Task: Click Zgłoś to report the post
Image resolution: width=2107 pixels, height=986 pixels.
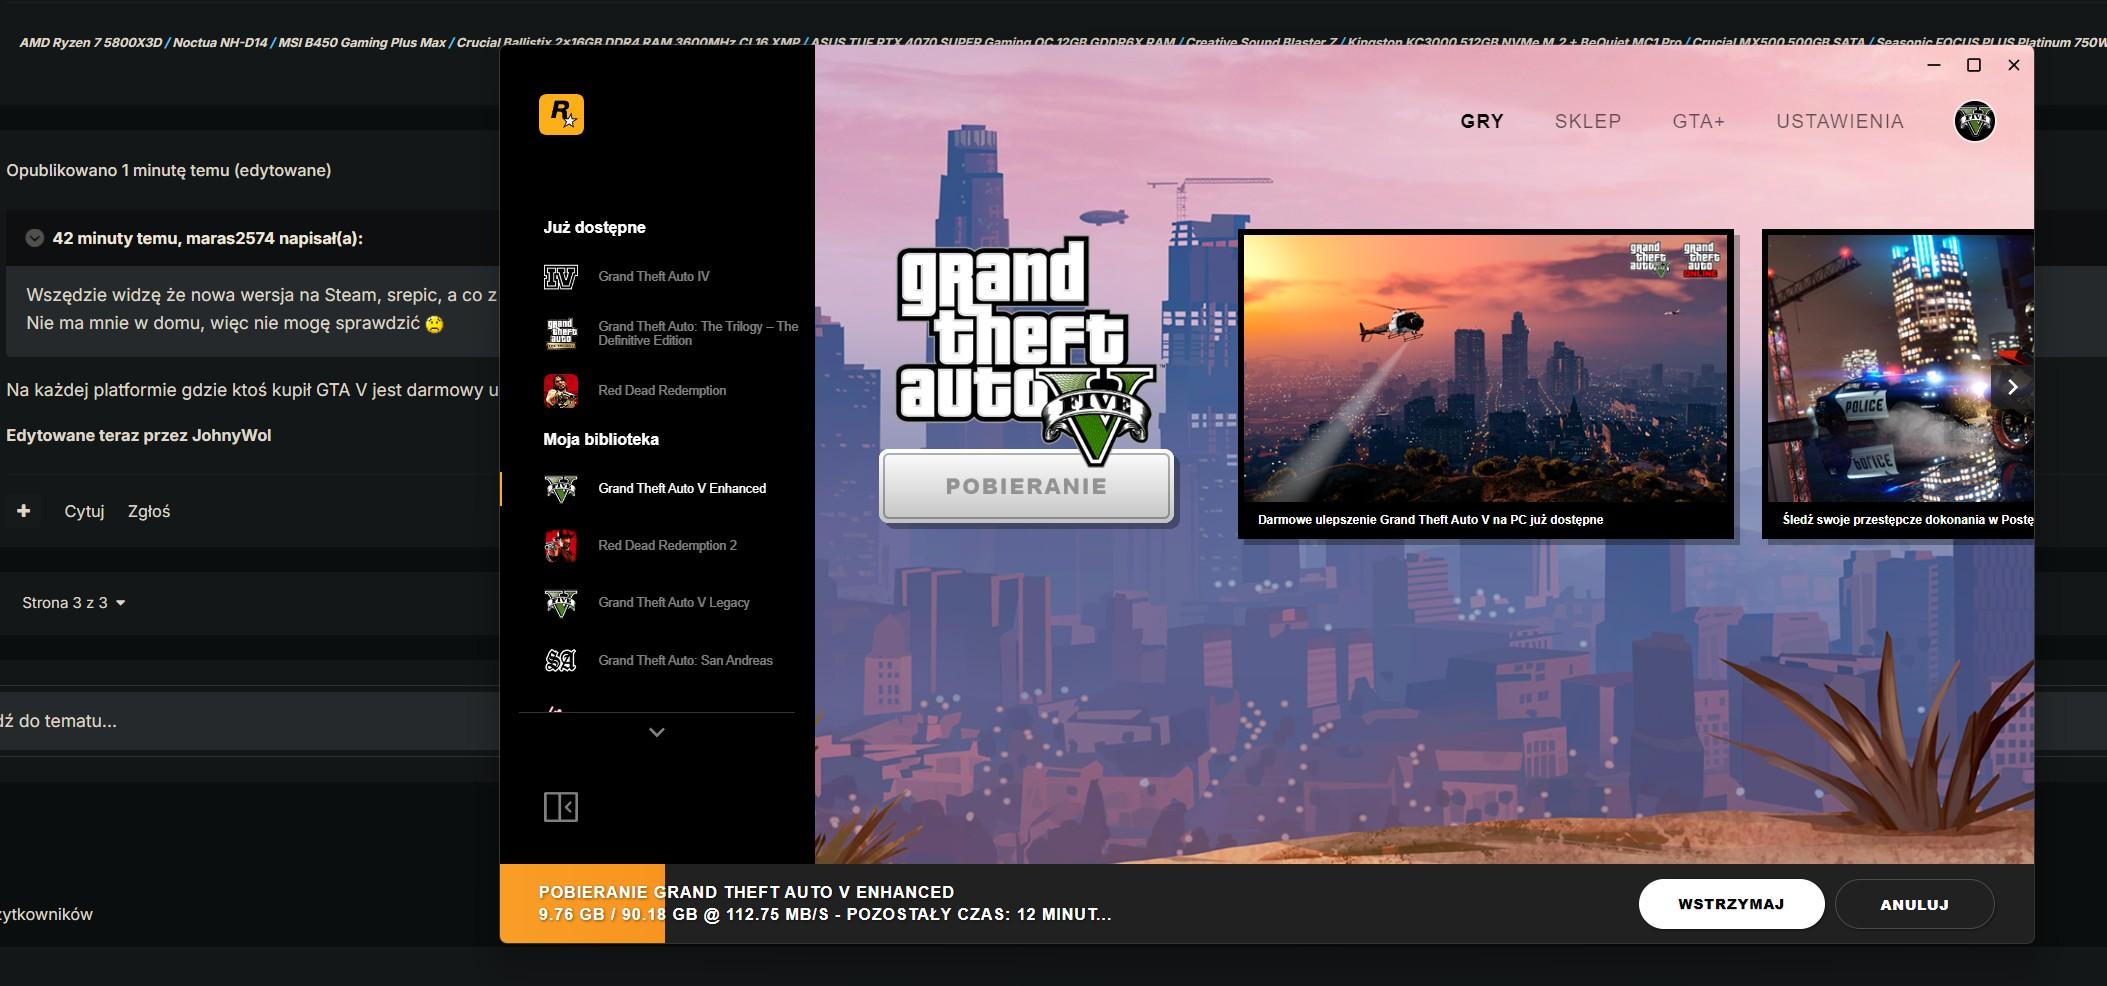Action: (x=149, y=511)
